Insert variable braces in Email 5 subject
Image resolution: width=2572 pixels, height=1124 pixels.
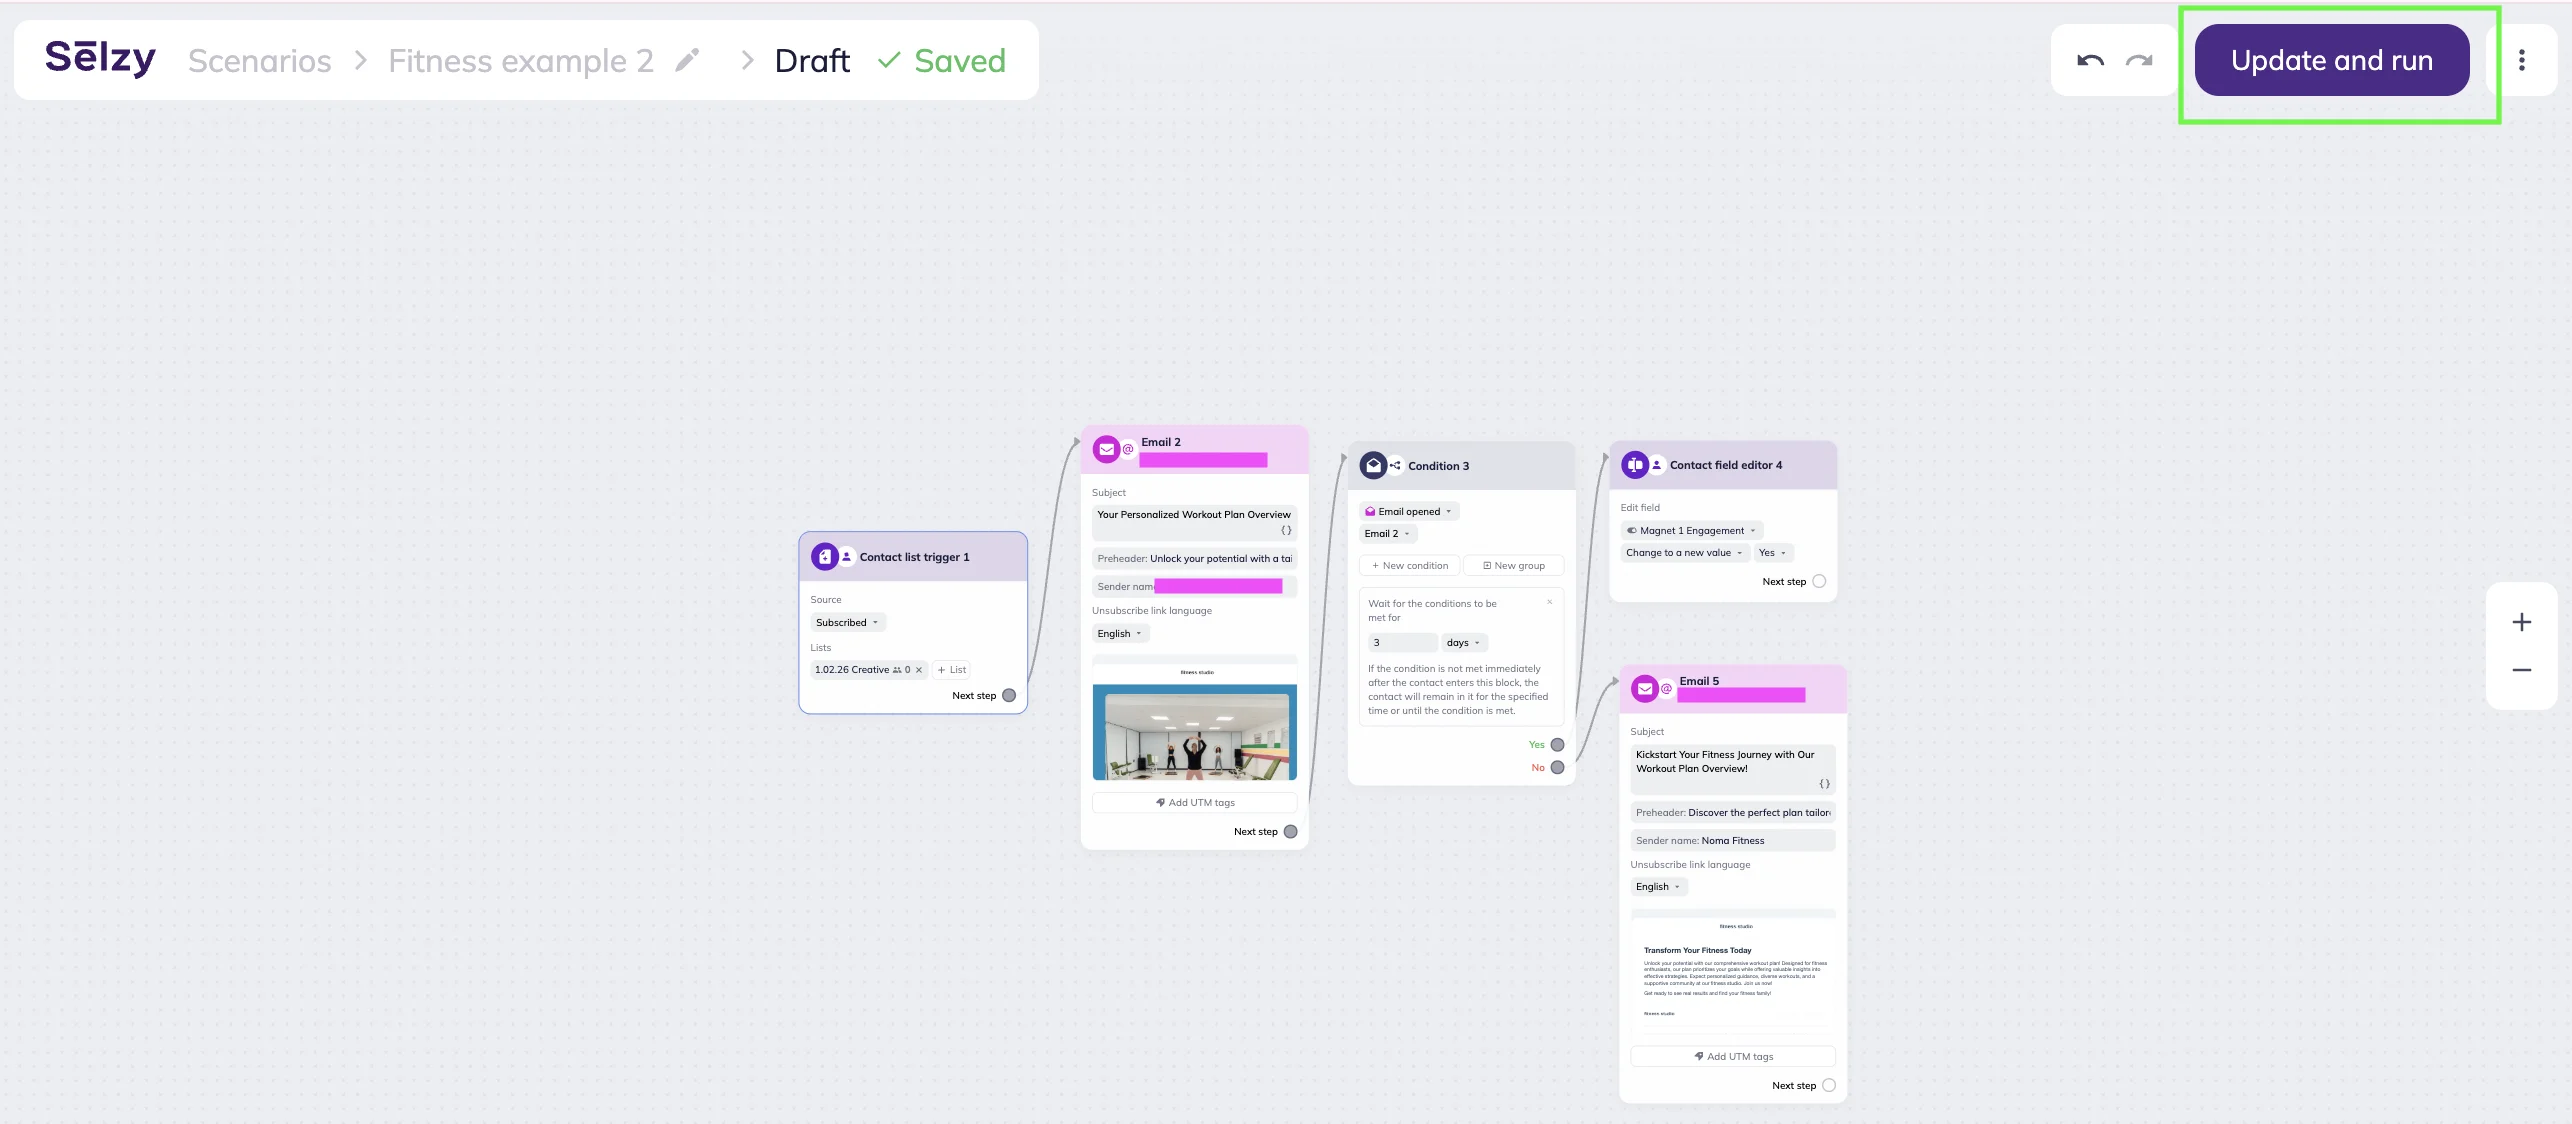click(1824, 784)
